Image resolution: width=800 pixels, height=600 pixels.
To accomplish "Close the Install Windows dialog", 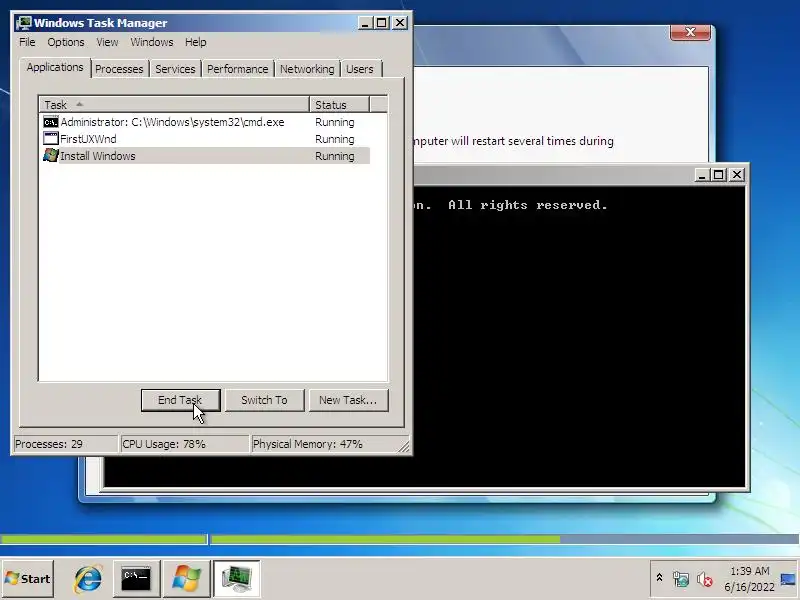I will (x=690, y=32).
